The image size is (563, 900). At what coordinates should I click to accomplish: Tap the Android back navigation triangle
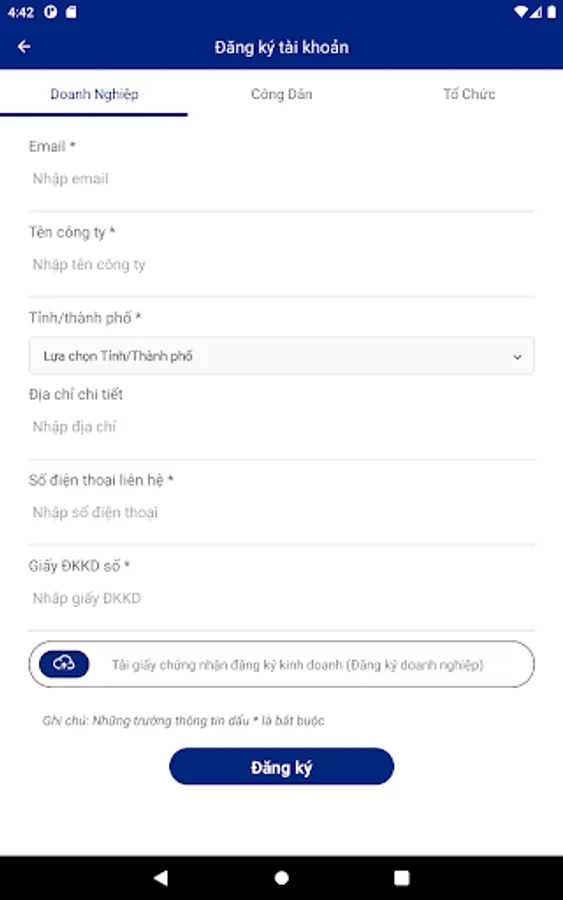[x=161, y=877]
